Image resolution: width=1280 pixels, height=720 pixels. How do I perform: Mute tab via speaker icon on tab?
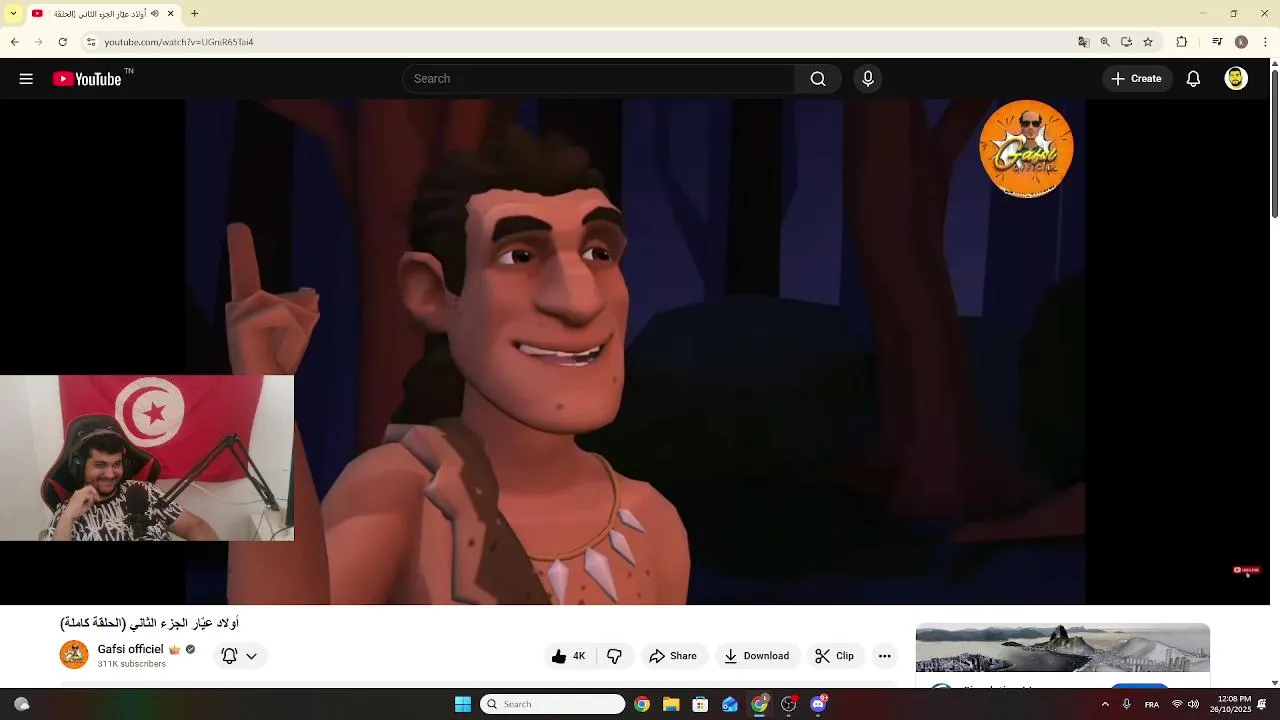click(154, 14)
